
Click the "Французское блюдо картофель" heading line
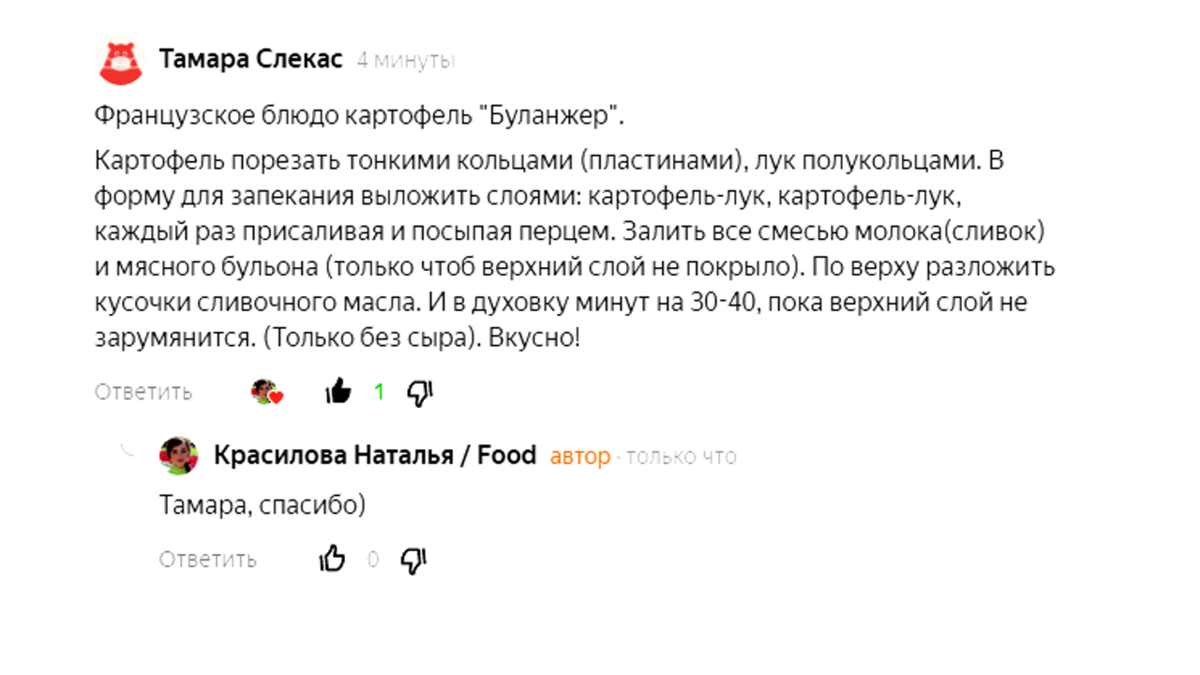pos(359,116)
